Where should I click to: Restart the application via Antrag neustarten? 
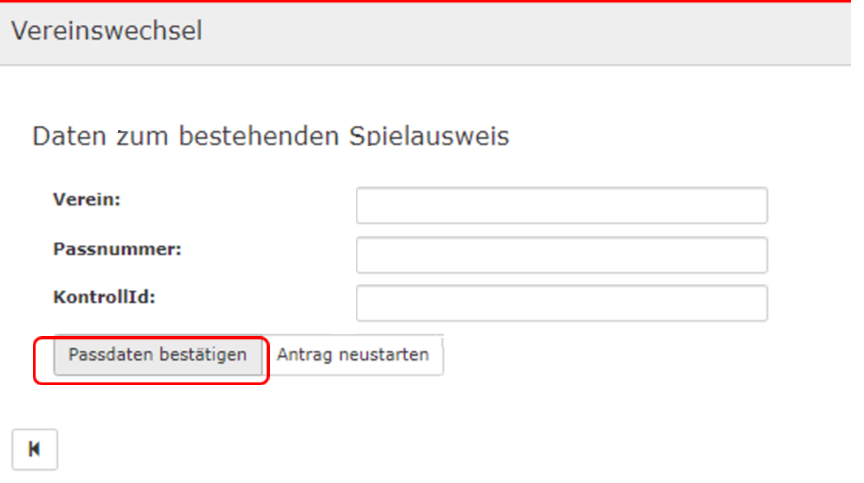[353, 355]
